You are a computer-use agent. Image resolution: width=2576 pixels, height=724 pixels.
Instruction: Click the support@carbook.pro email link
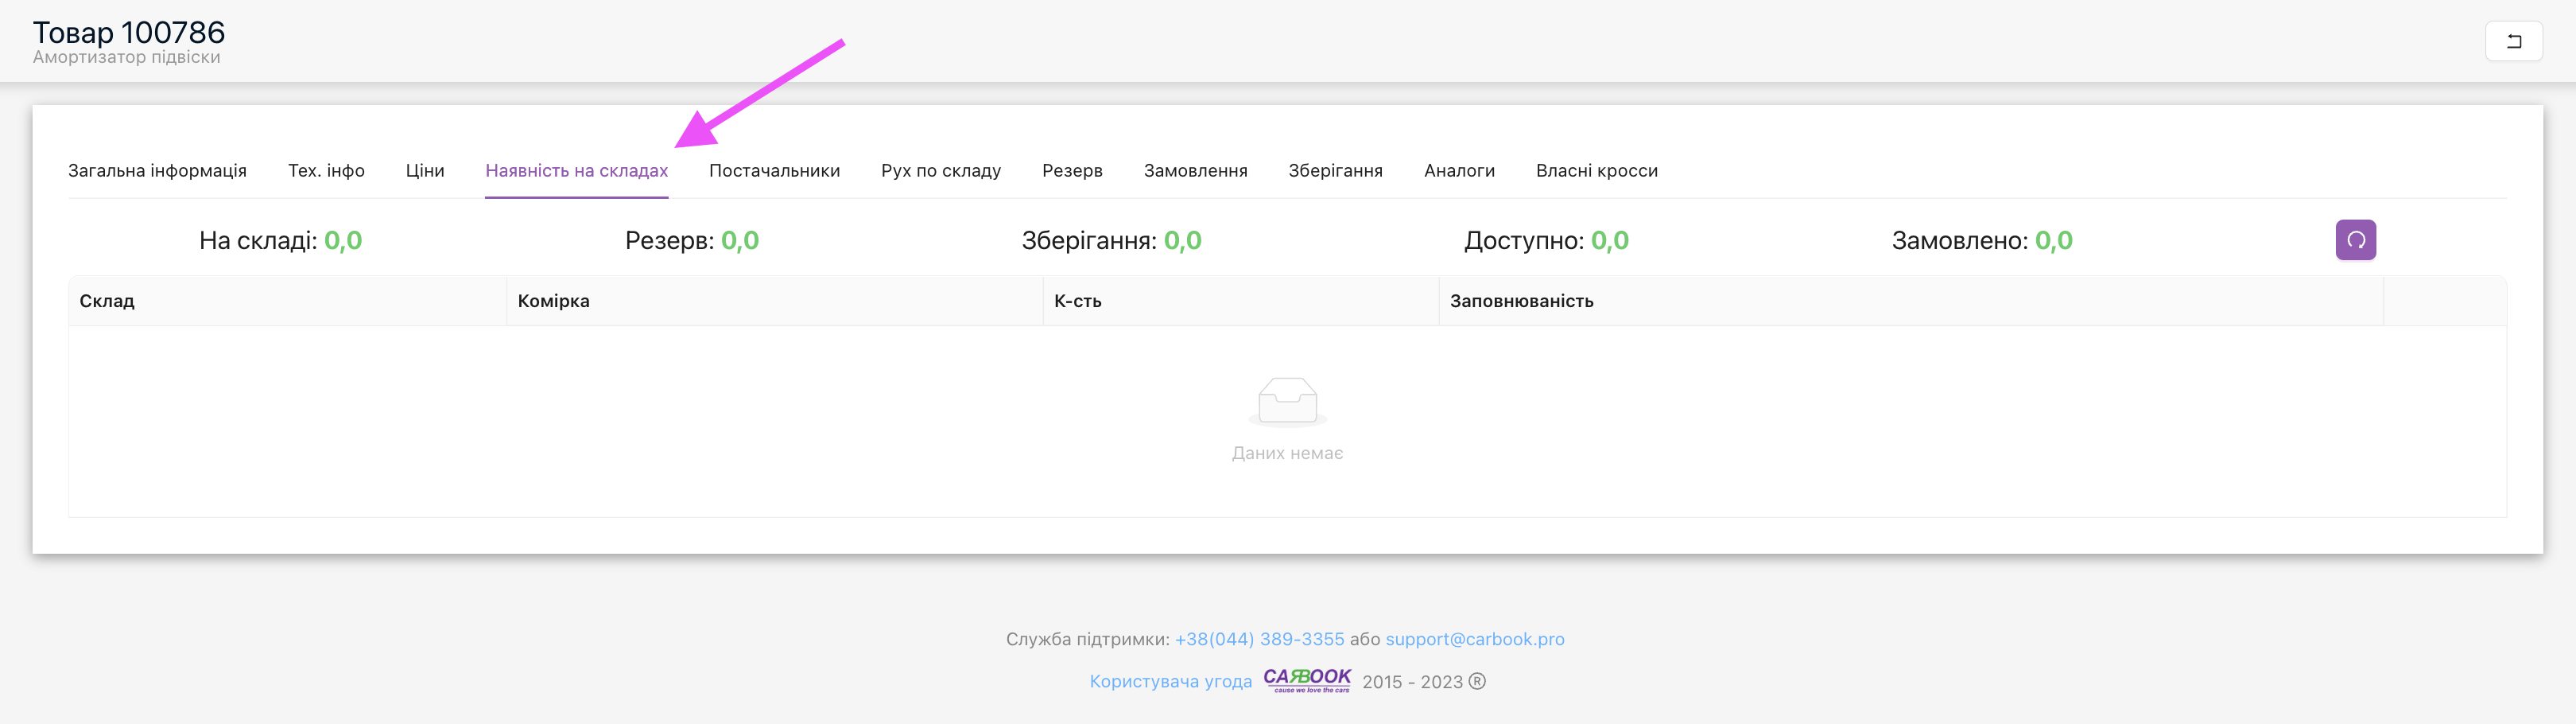[1474, 639]
